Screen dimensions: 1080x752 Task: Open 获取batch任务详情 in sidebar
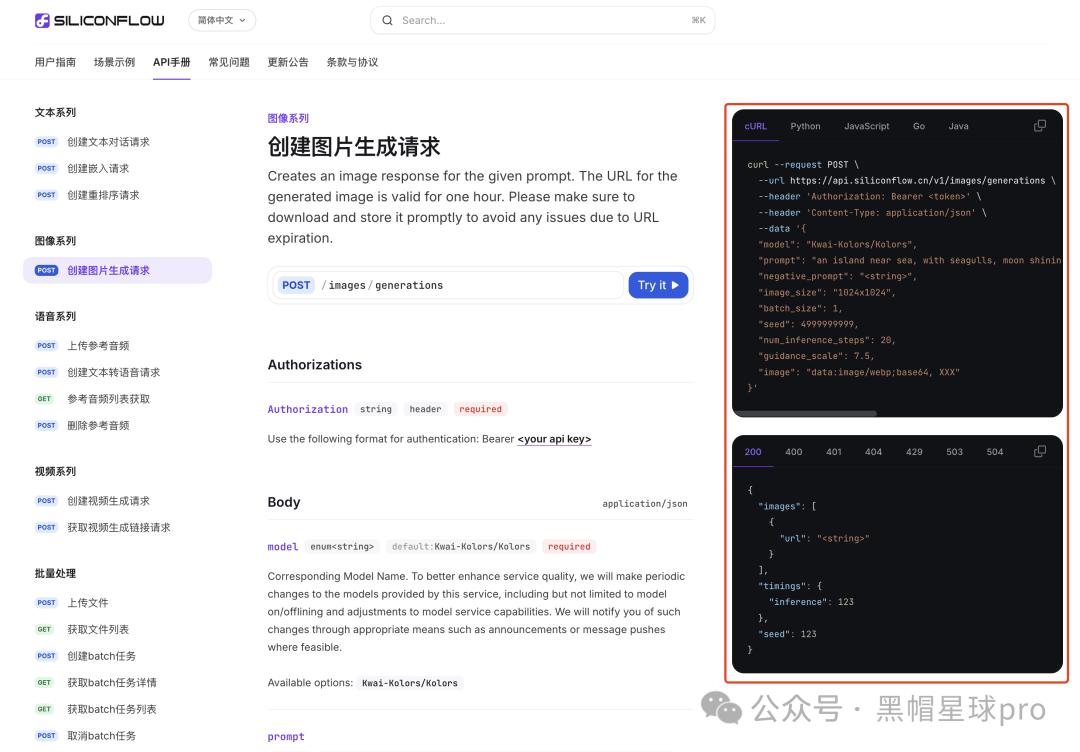tap(112, 683)
